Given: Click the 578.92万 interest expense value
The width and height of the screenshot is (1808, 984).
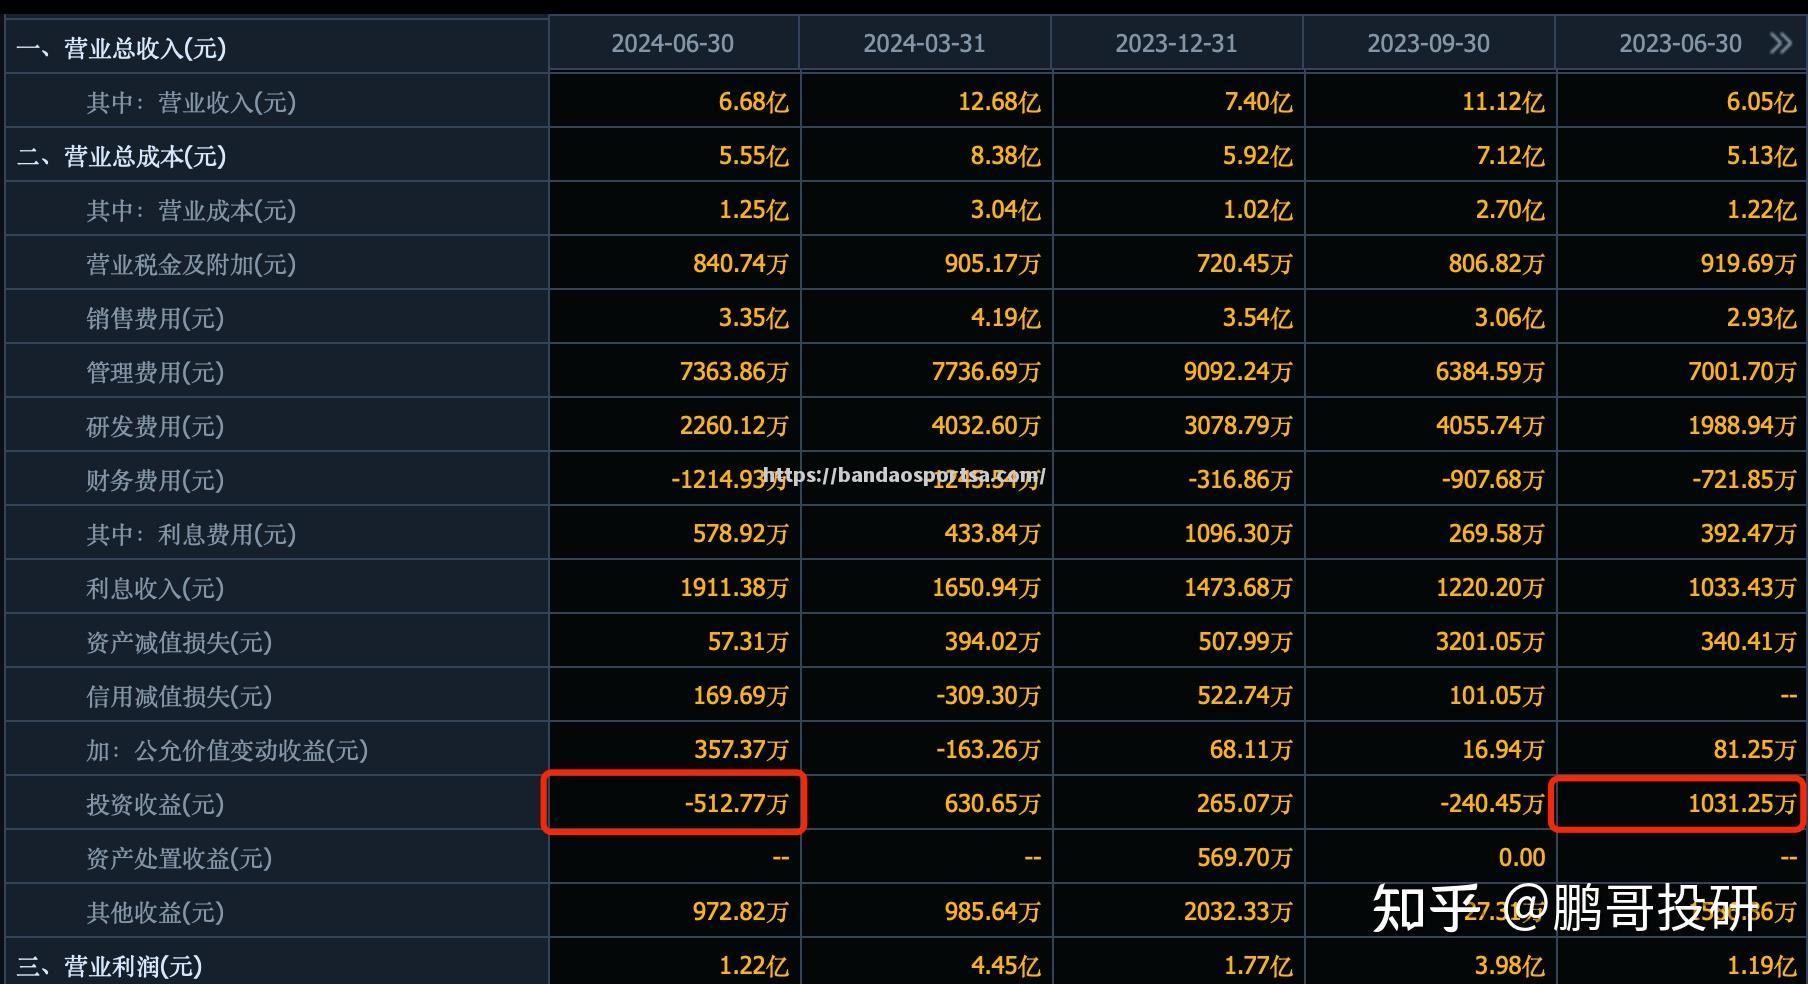Looking at the screenshot, I should point(741,534).
